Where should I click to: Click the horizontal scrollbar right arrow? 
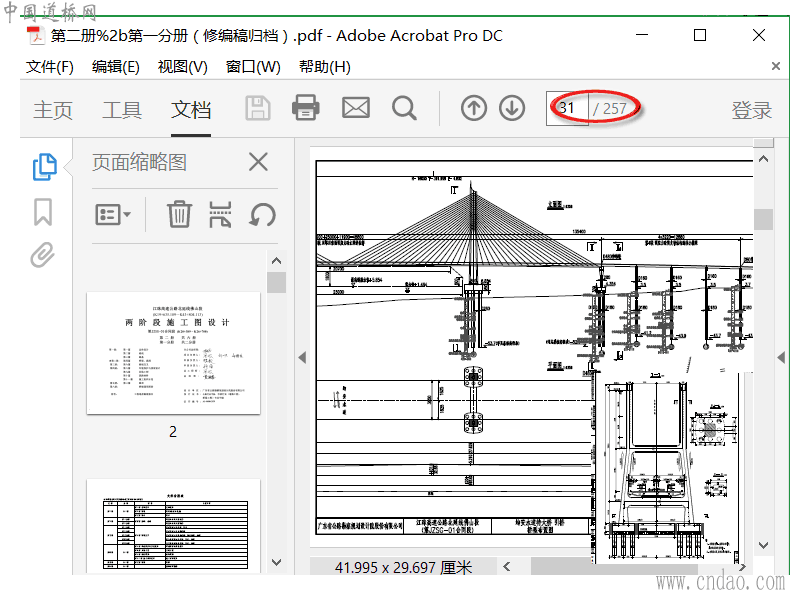click(742, 566)
